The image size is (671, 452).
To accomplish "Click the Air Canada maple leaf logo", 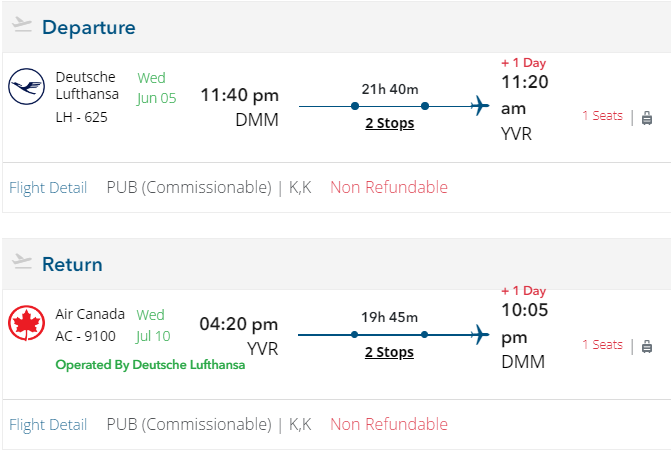I will coord(27,325).
